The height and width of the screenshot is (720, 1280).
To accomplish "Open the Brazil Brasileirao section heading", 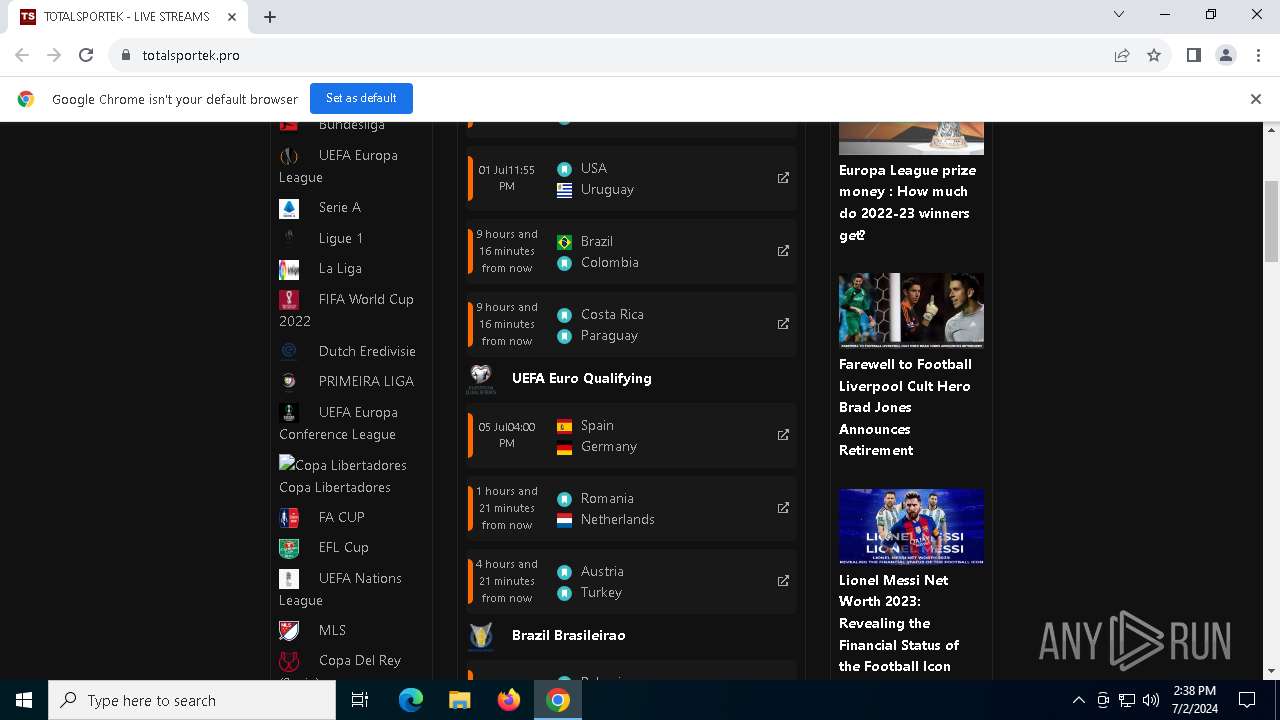I will pyautogui.click(x=568, y=635).
